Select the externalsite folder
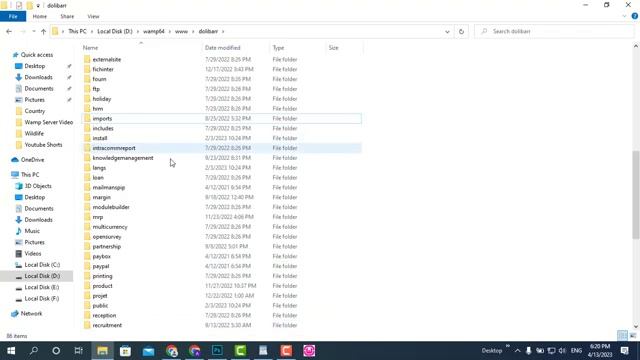The image size is (640, 360). tap(107, 59)
